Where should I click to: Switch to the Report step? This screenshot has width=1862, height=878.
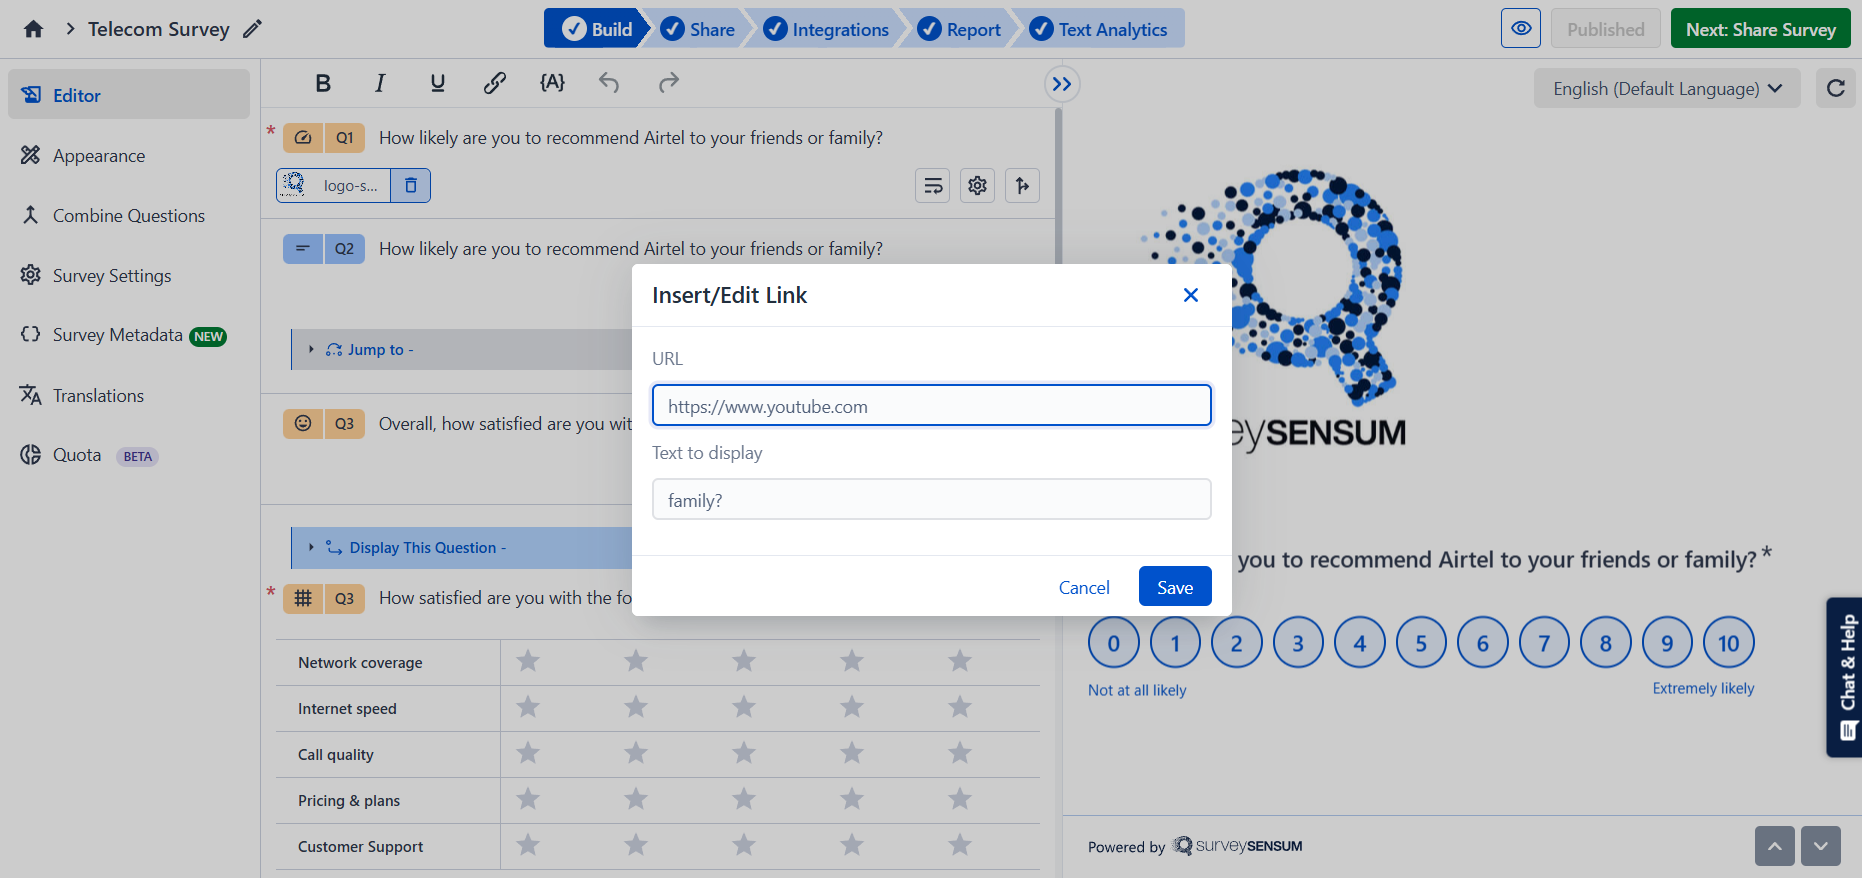(960, 29)
